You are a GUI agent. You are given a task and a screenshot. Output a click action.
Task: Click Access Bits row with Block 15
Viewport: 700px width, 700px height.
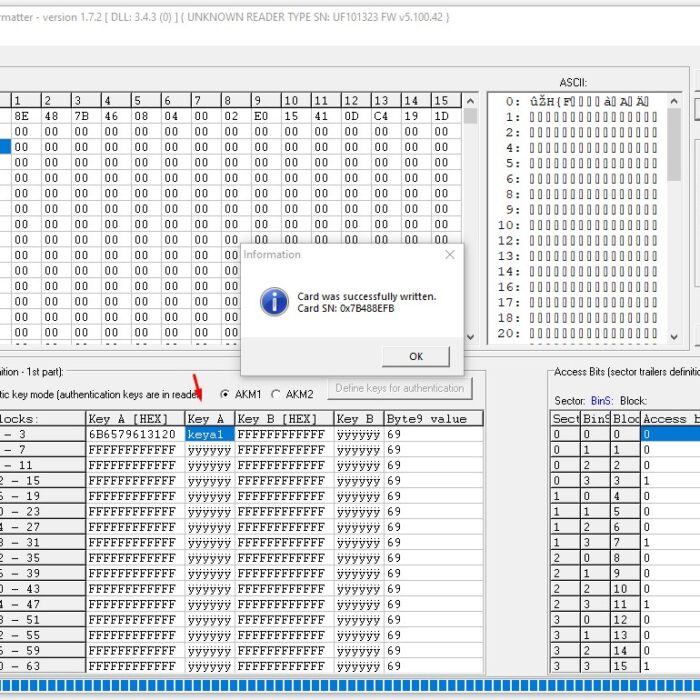[x=625, y=666]
